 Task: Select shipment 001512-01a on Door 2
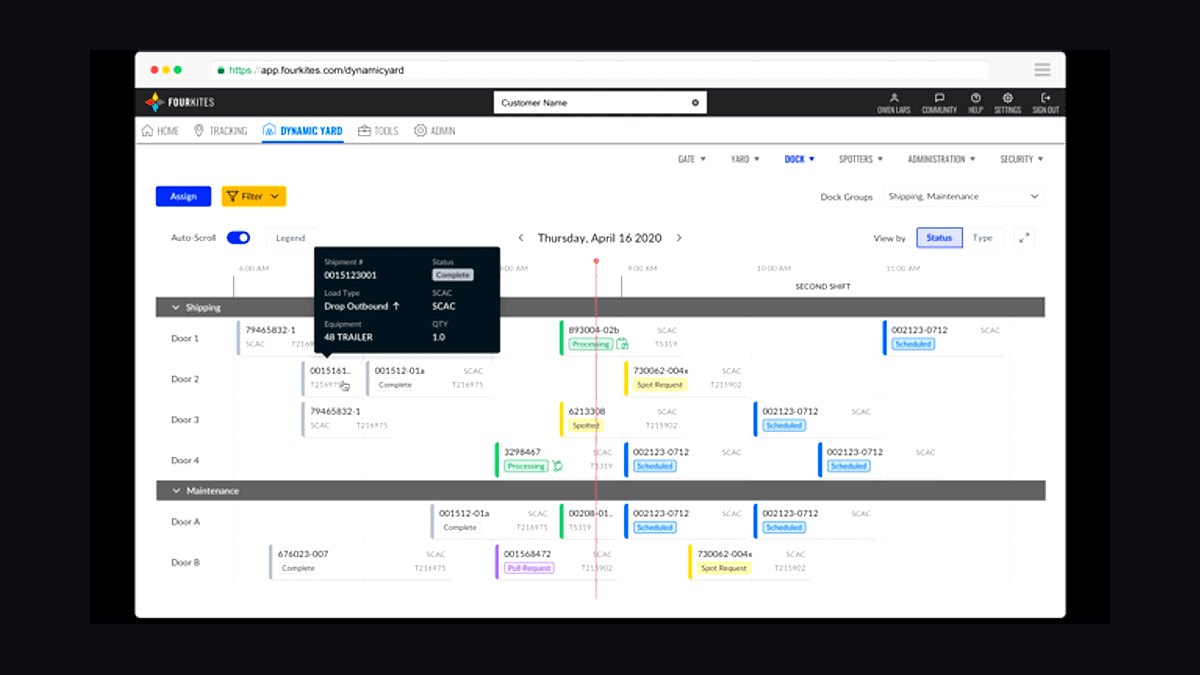428,378
